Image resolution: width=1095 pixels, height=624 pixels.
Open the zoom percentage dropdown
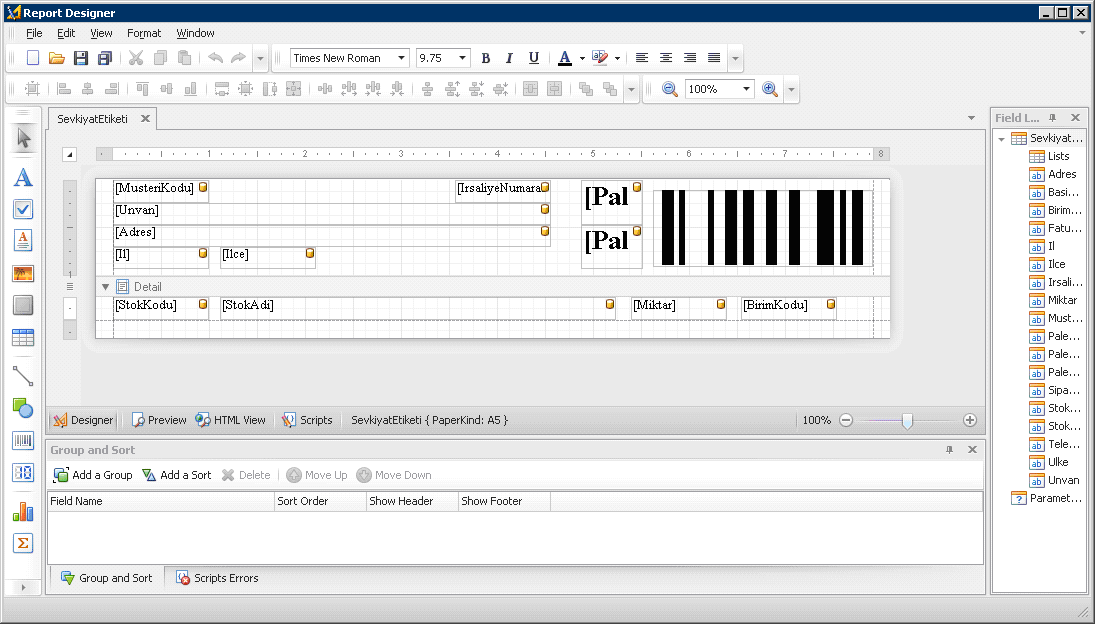(747, 89)
